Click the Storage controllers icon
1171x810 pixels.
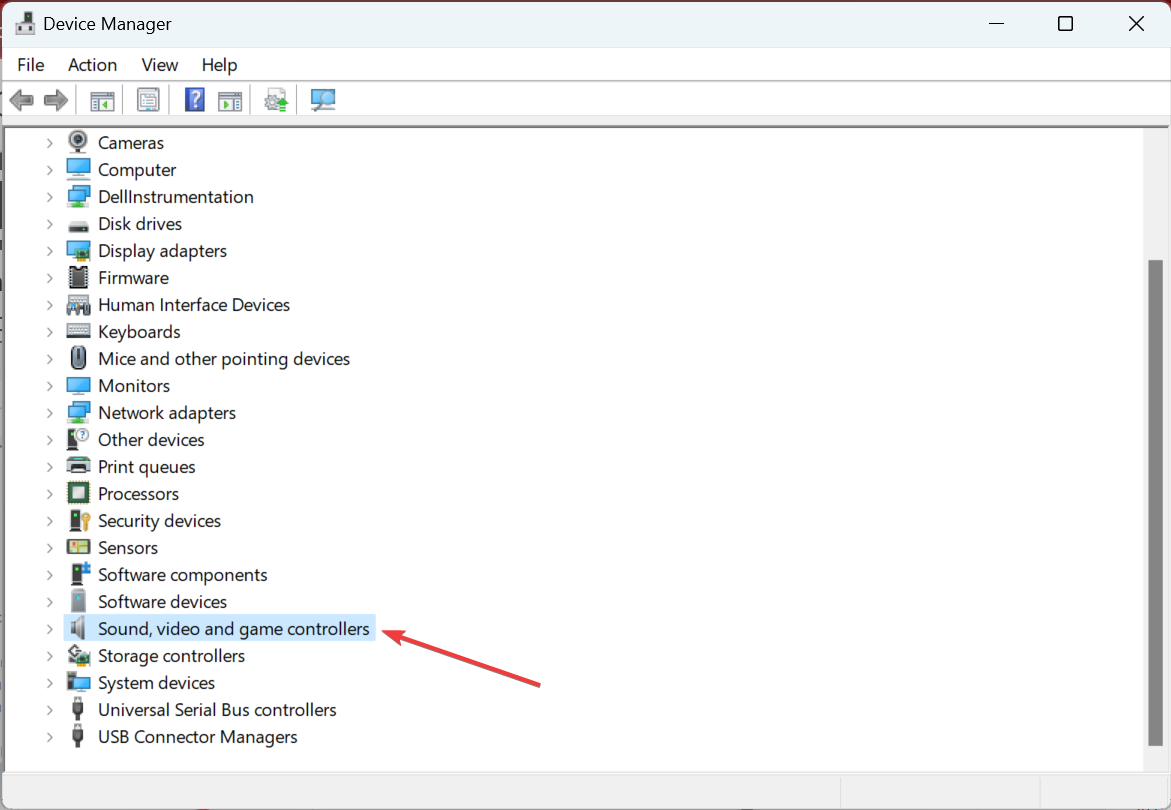point(78,655)
